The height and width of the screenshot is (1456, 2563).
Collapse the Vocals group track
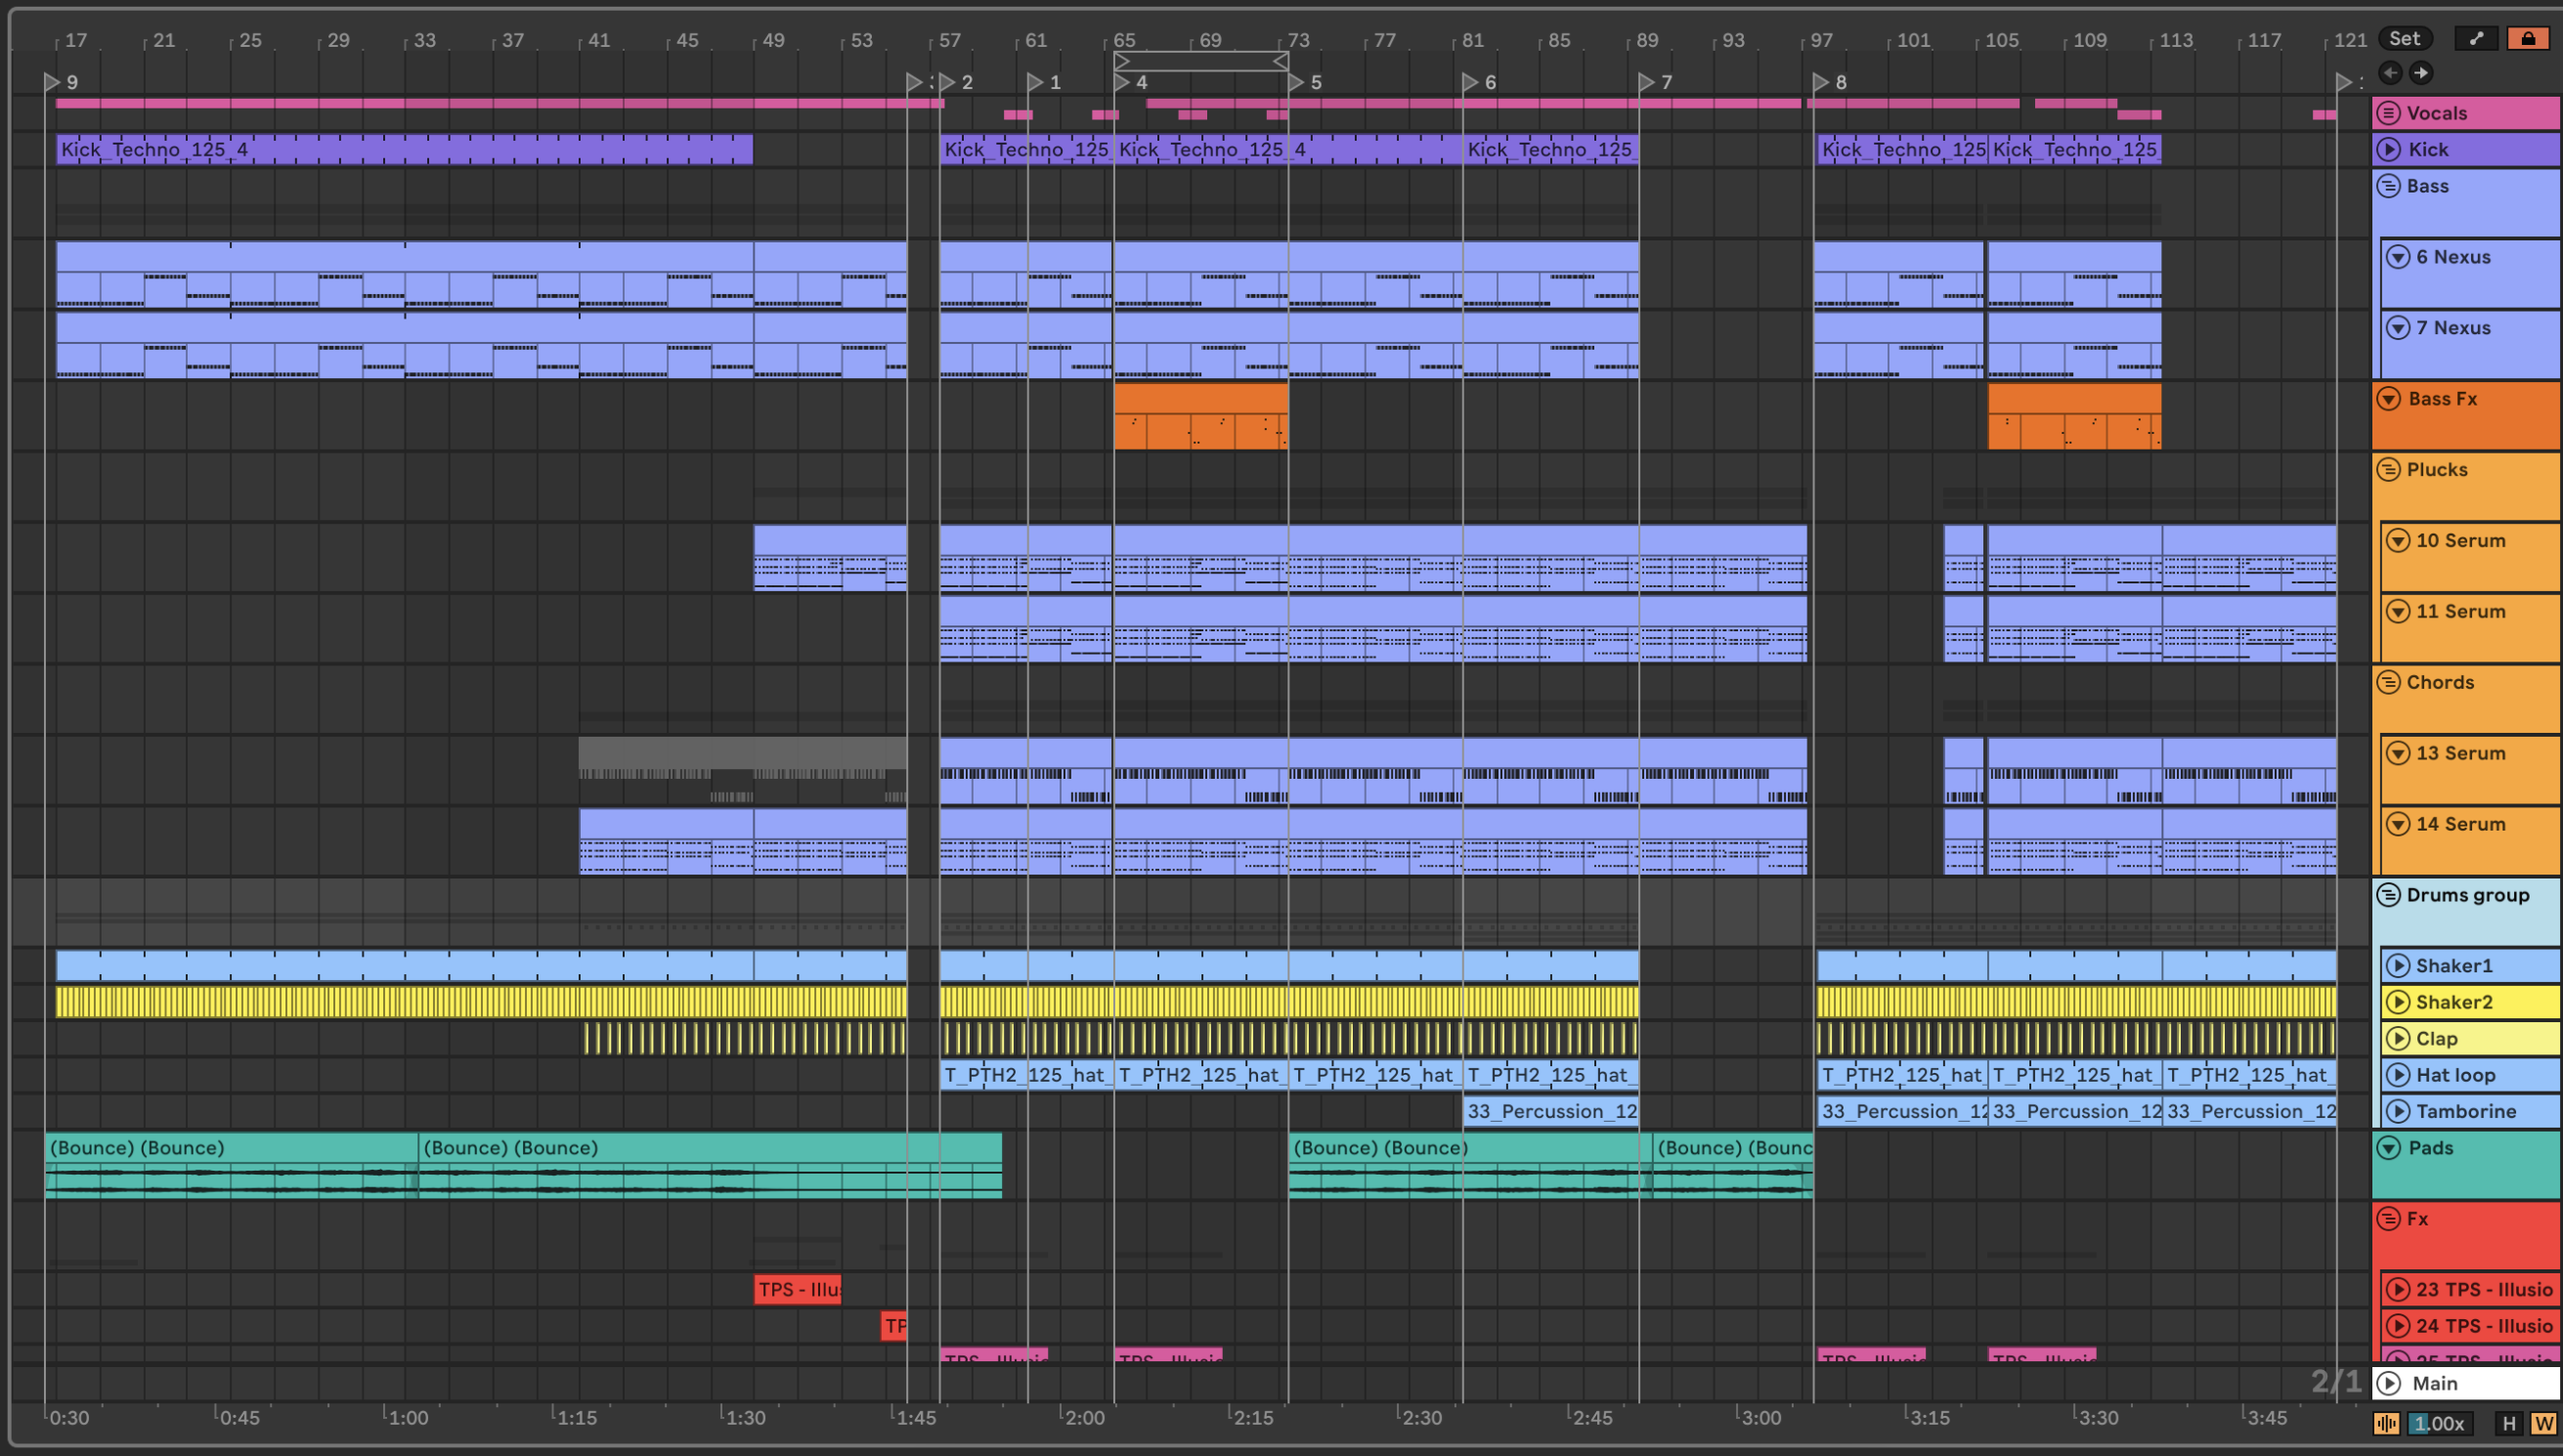pyautogui.click(x=2389, y=113)
